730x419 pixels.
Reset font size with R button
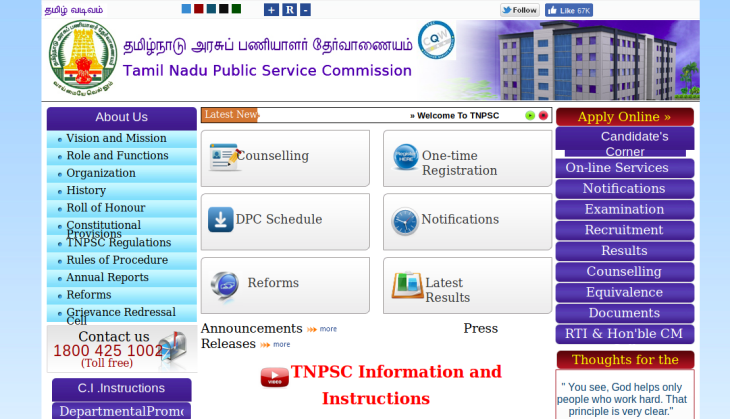(289, 10)
